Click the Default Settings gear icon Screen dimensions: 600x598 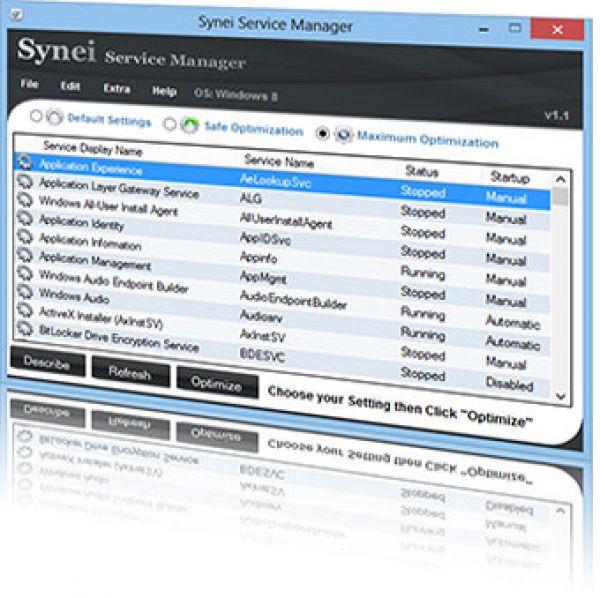[55, 117]
